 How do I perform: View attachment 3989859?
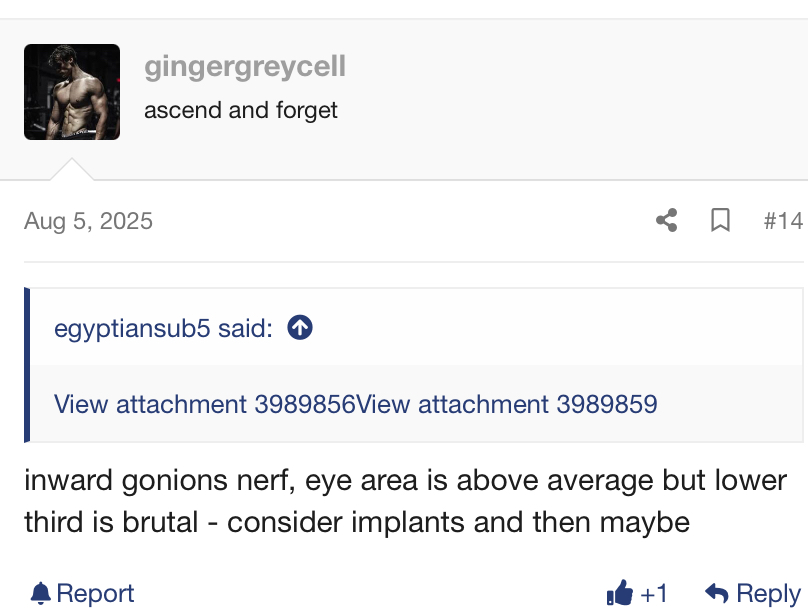508,404
